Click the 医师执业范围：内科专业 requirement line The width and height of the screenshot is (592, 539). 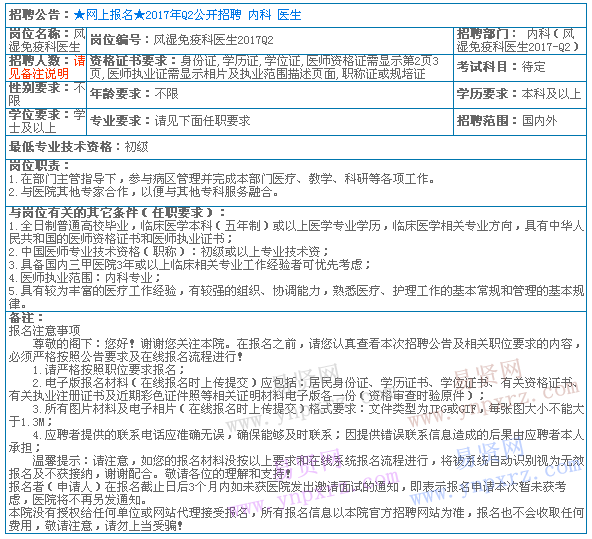point(85,278)
